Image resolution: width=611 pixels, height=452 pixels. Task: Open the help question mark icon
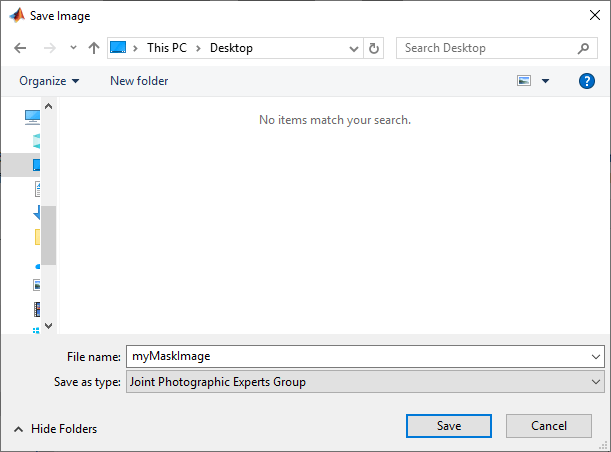tap(586, 81)
